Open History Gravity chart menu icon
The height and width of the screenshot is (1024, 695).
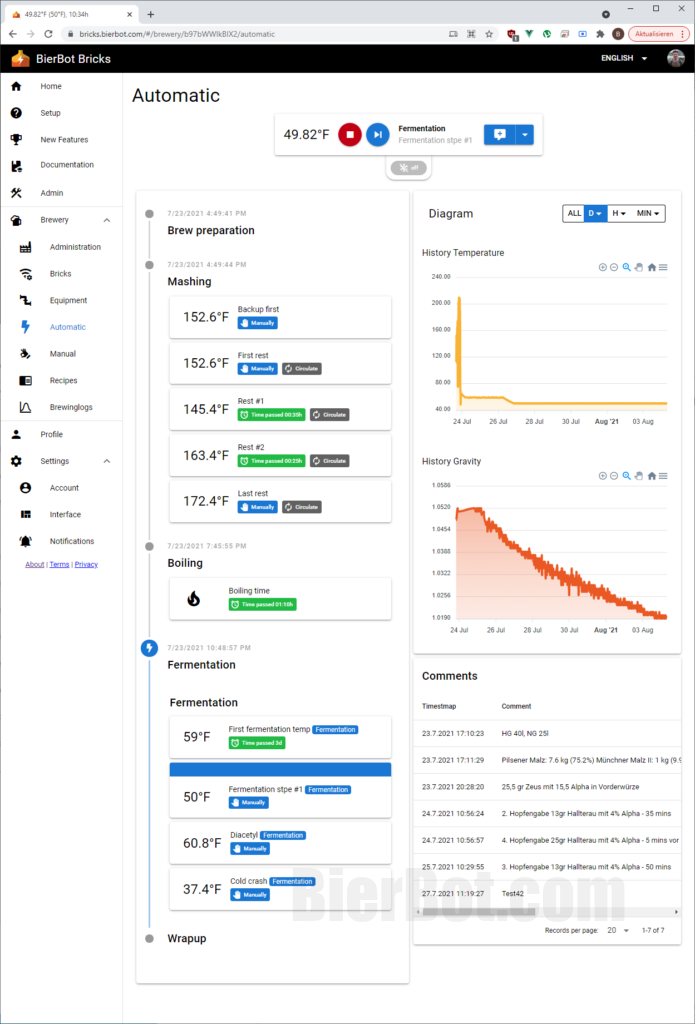pyautogui.click(x=663, y=476)
